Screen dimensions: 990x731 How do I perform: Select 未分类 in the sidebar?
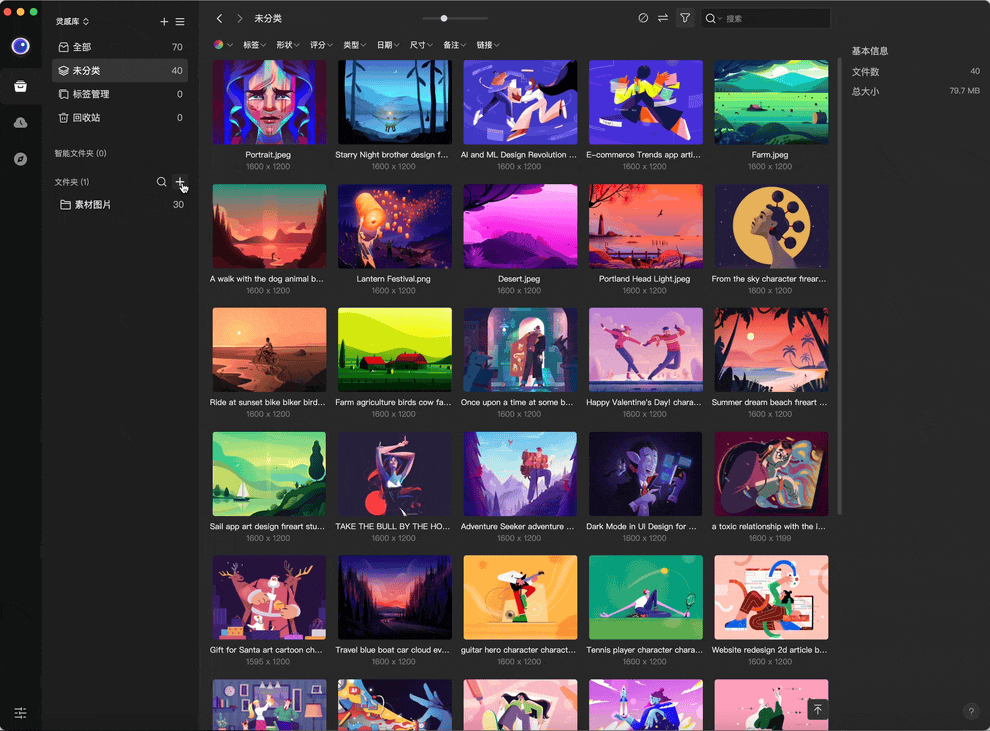(x=120, y=71)
